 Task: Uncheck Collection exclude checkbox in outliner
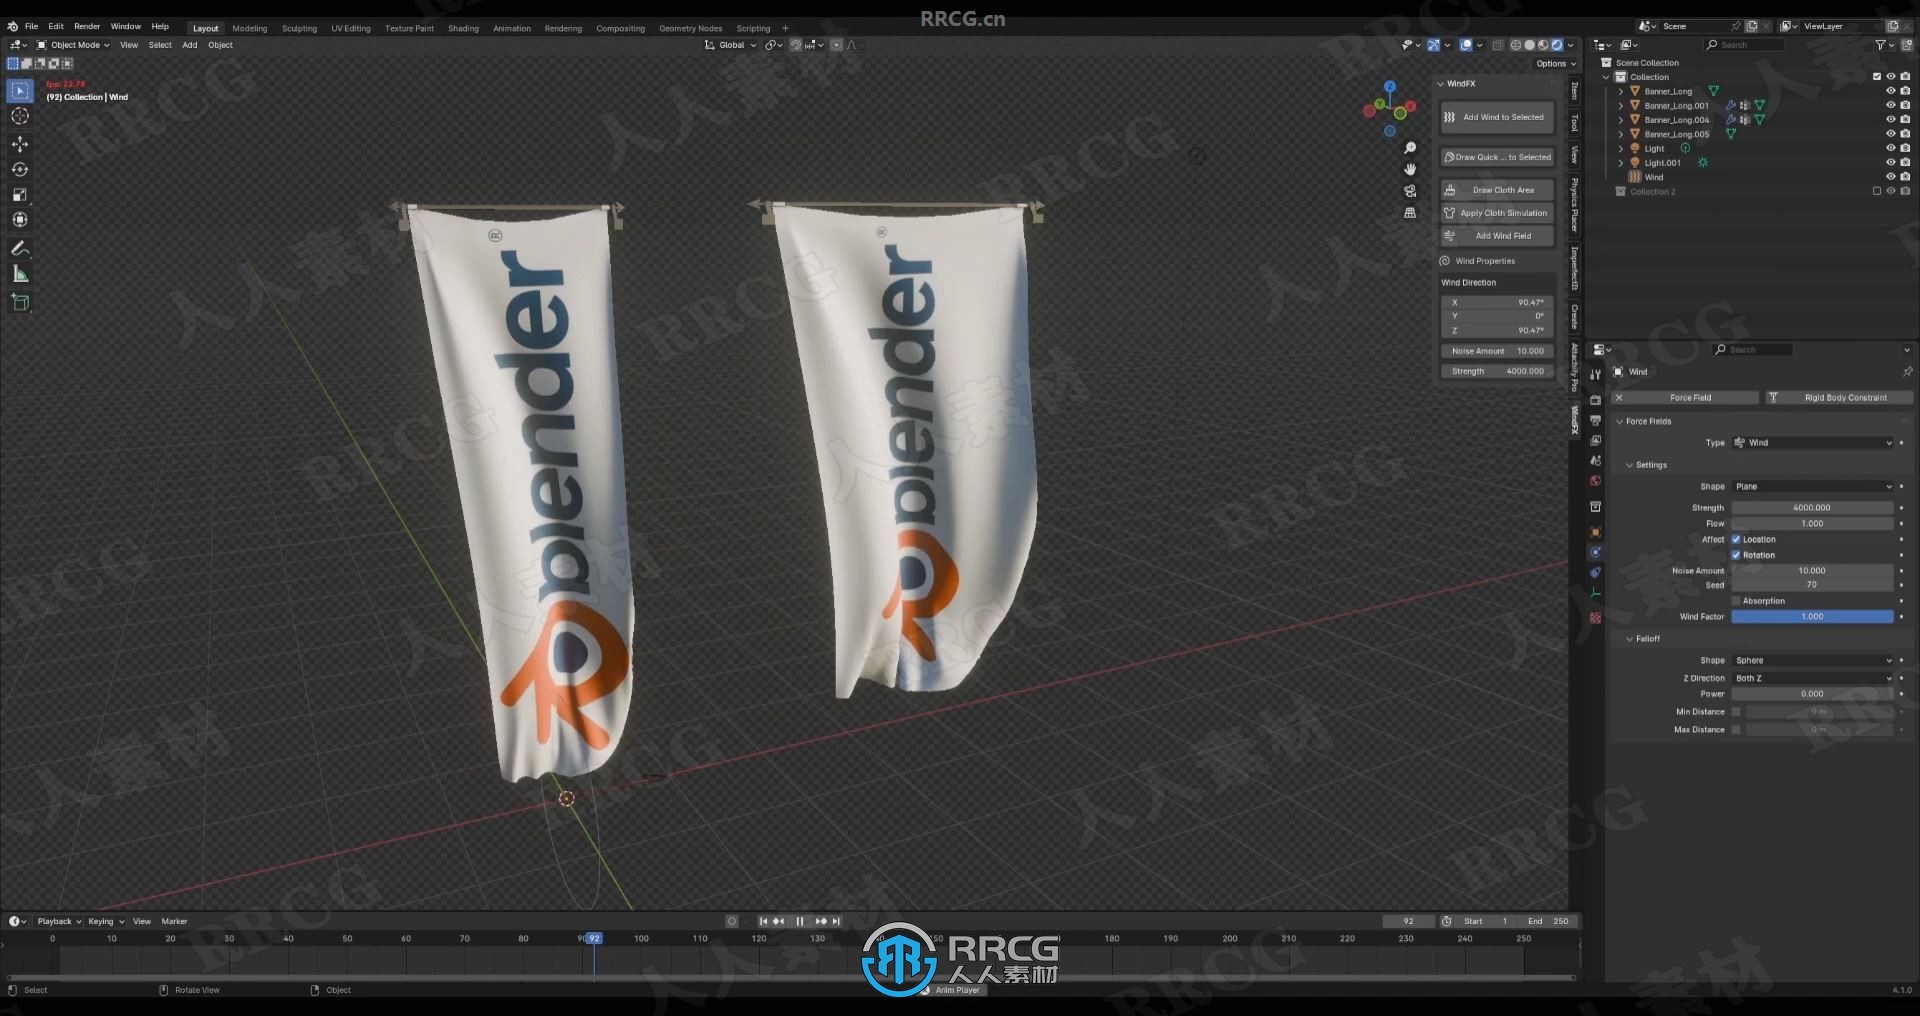[x=1877, y=77]
